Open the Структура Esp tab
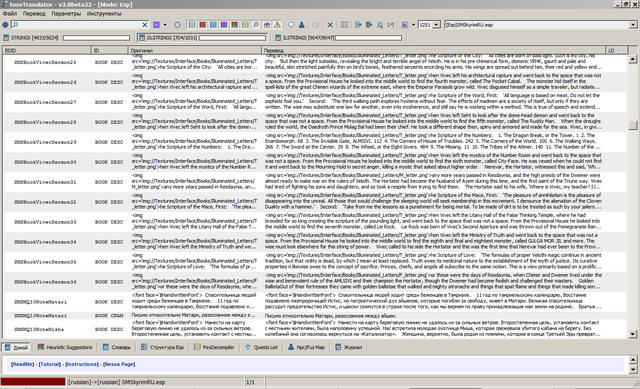The height and width of the screenshot is (389, 640). pos(162,347)
